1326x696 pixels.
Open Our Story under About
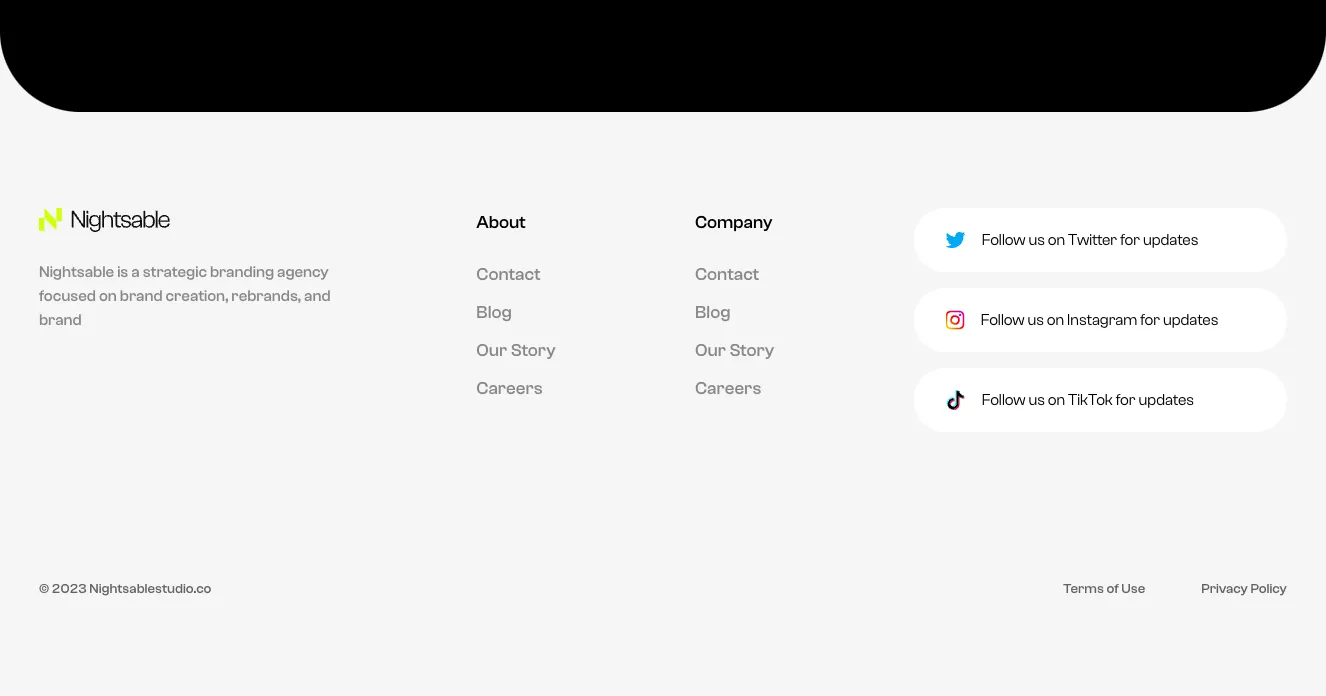point(516,350)
